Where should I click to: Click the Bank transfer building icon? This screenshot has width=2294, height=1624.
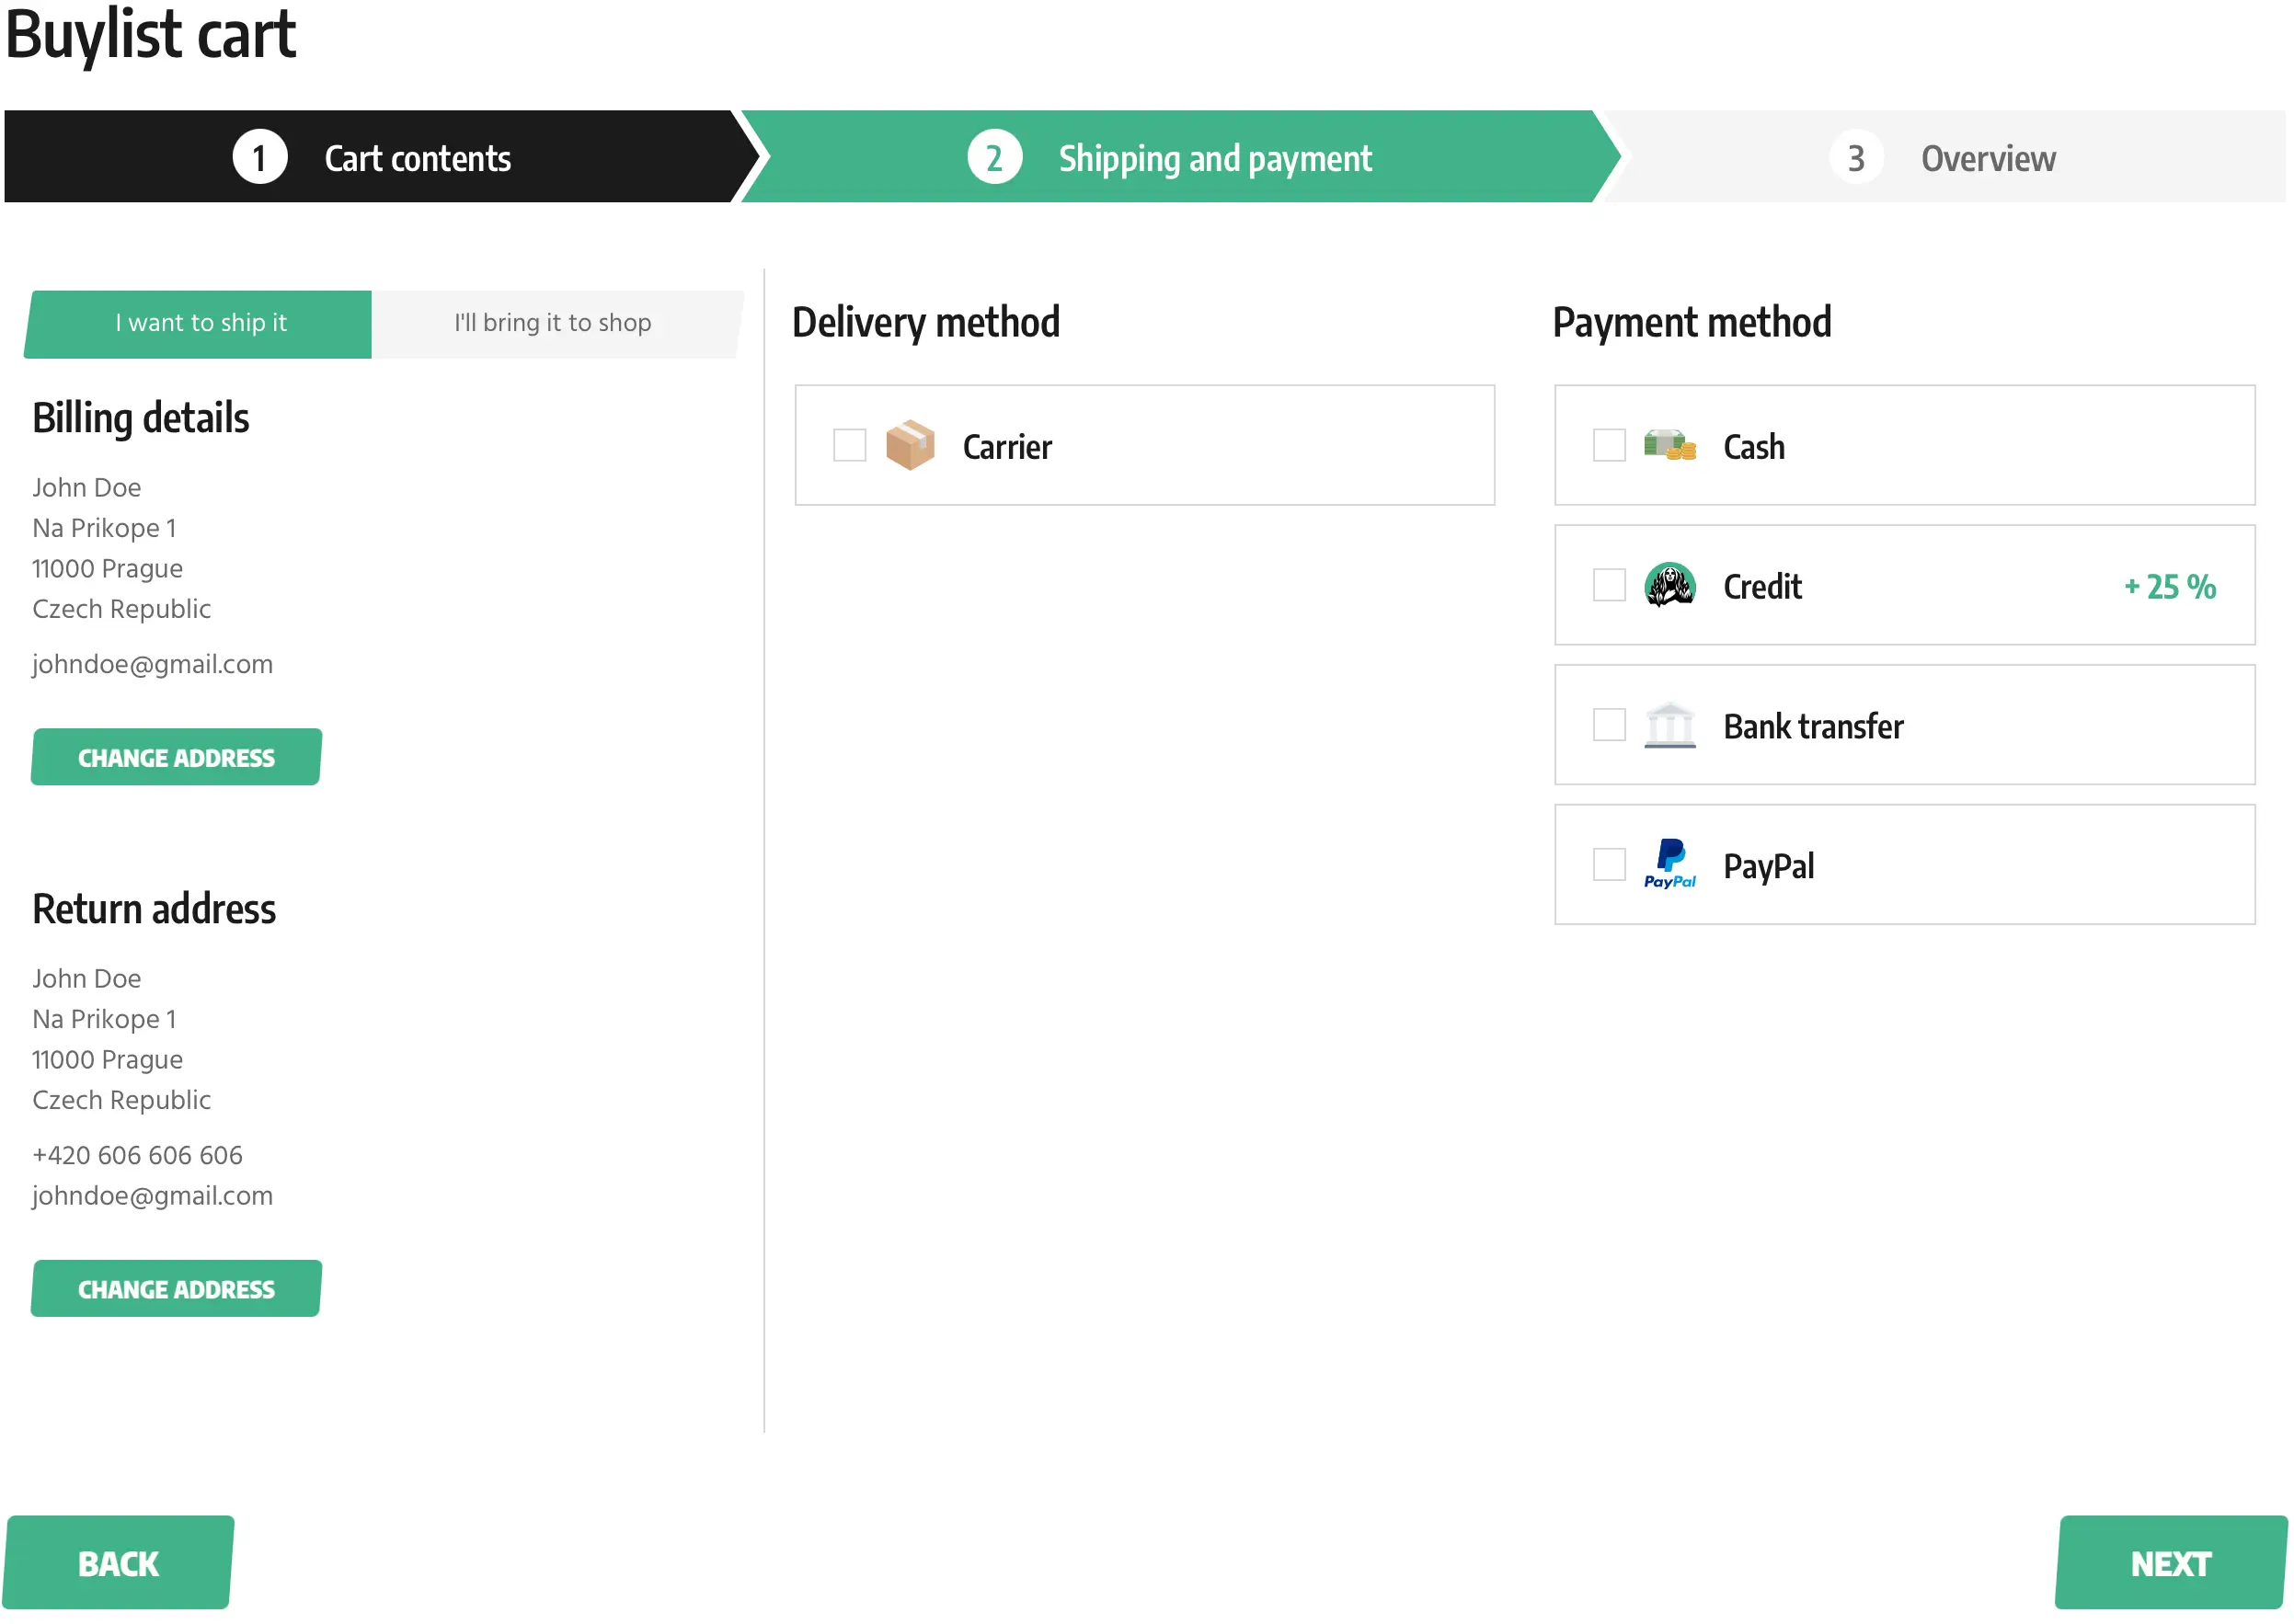pyautogui.click(x=1670, y=726)
